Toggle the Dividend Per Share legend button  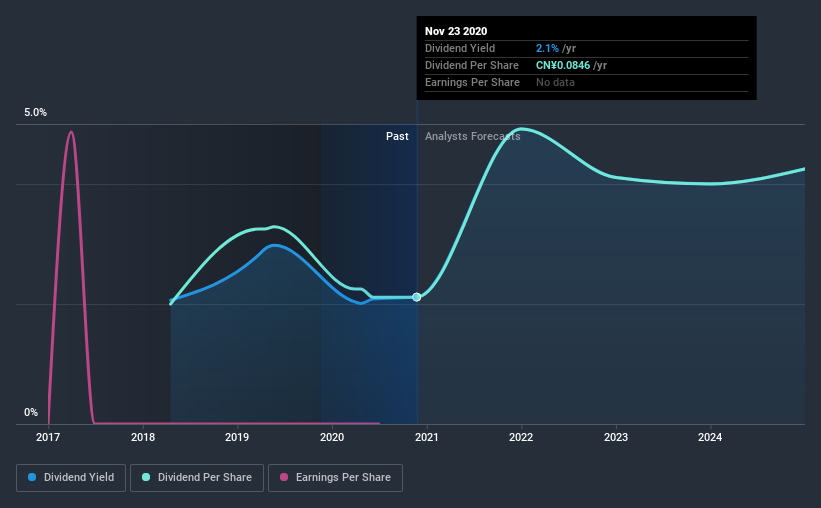(197, 478)
